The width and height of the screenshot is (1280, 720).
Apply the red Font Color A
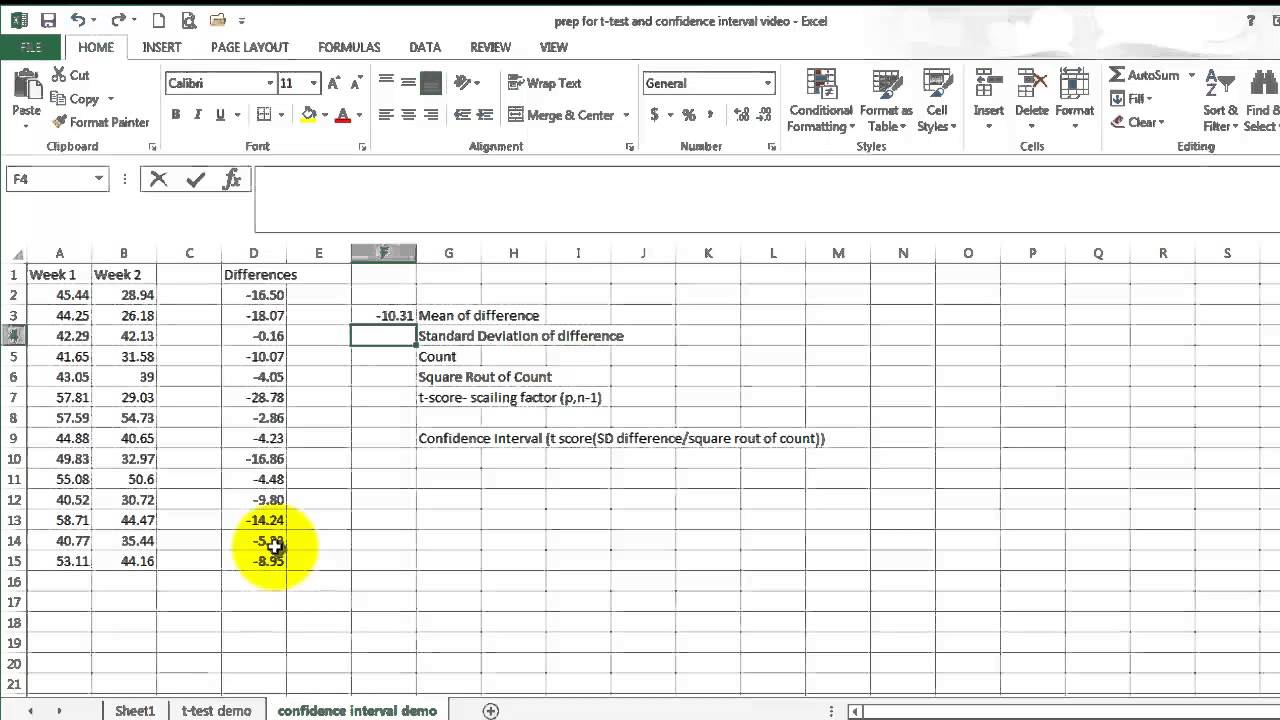point(343,115)
